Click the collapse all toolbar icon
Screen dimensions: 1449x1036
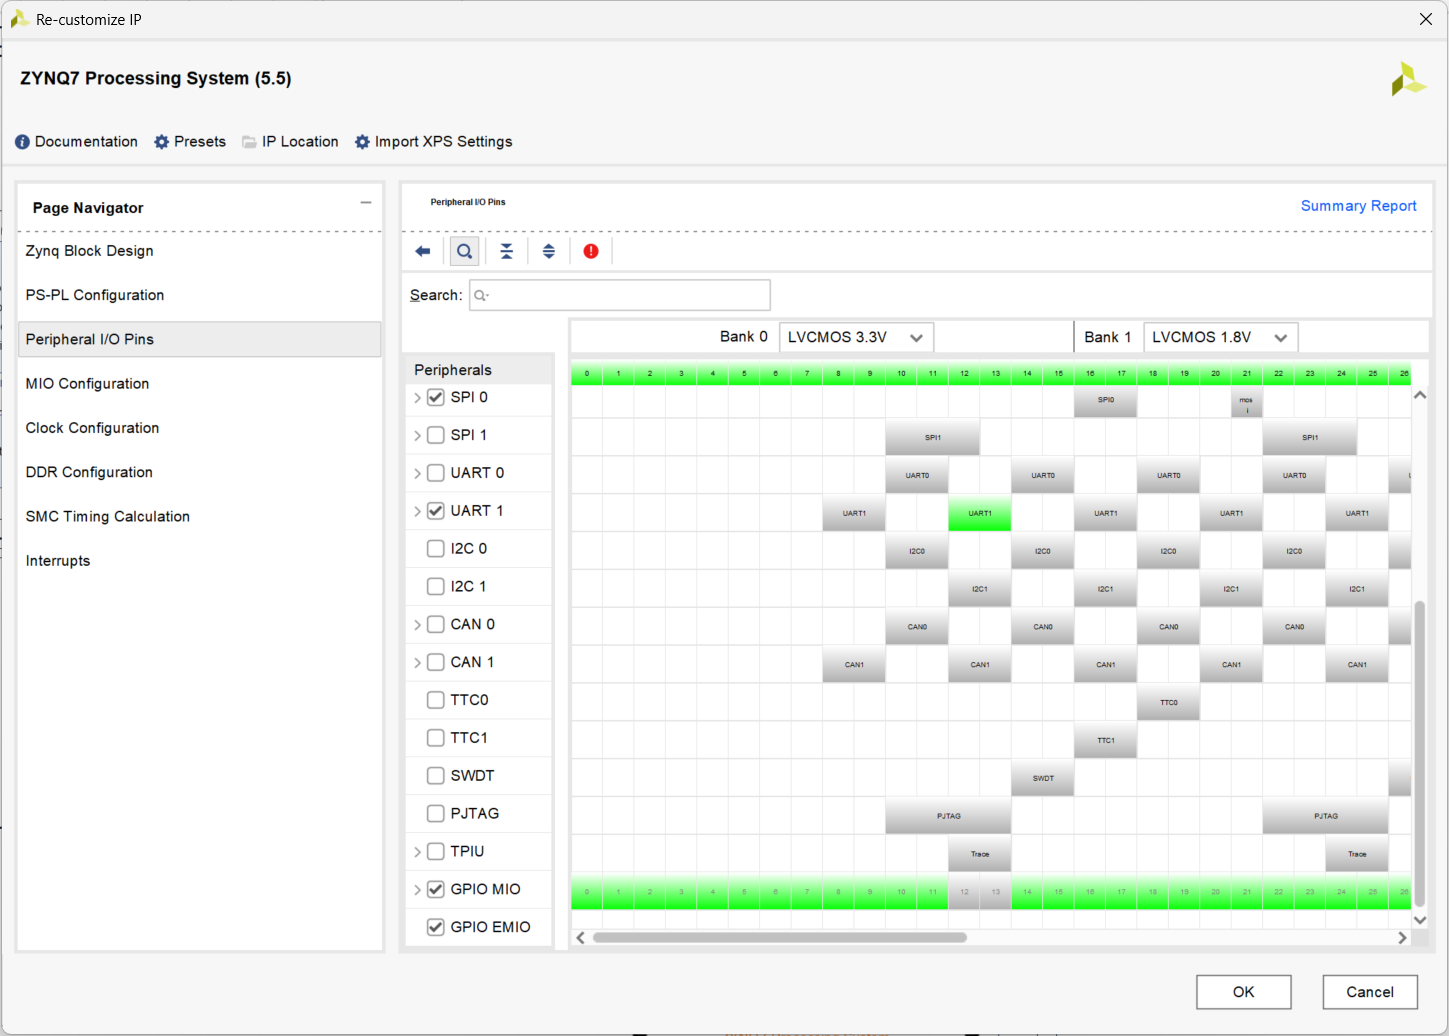point(507,251)
